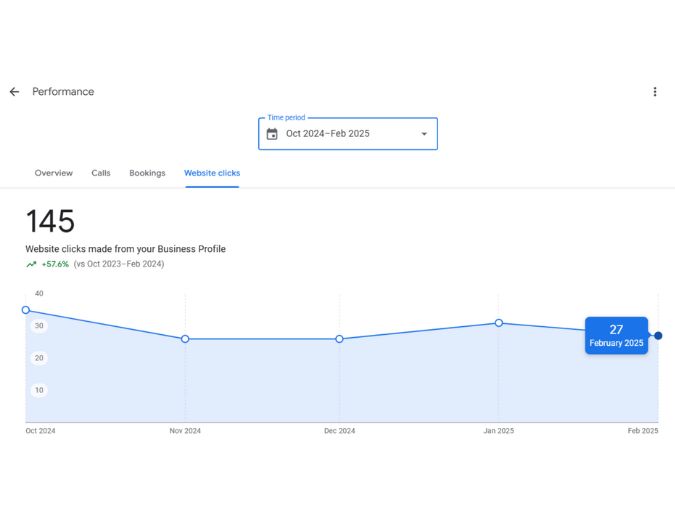Click the Jan 2025 data point marker
The width and height of the screenshot is (675, 518).
click(x=499, y=323)
